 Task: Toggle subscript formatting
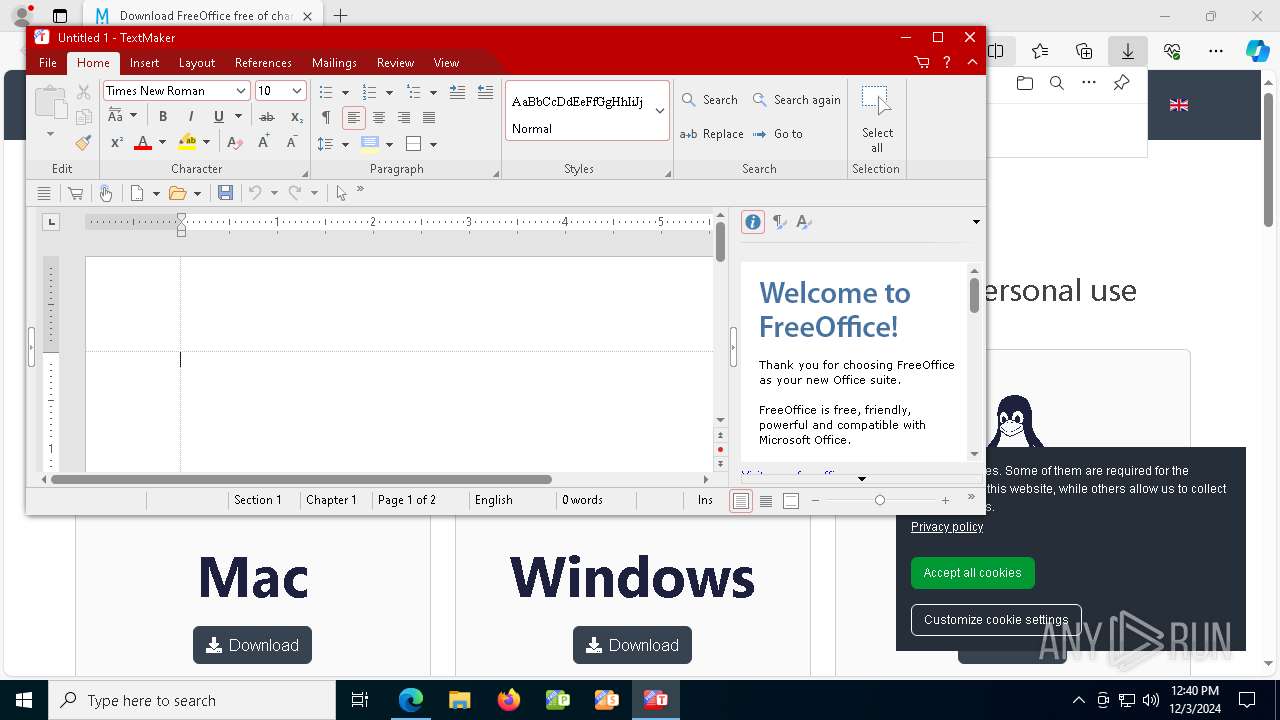click(x=296, y=117)
